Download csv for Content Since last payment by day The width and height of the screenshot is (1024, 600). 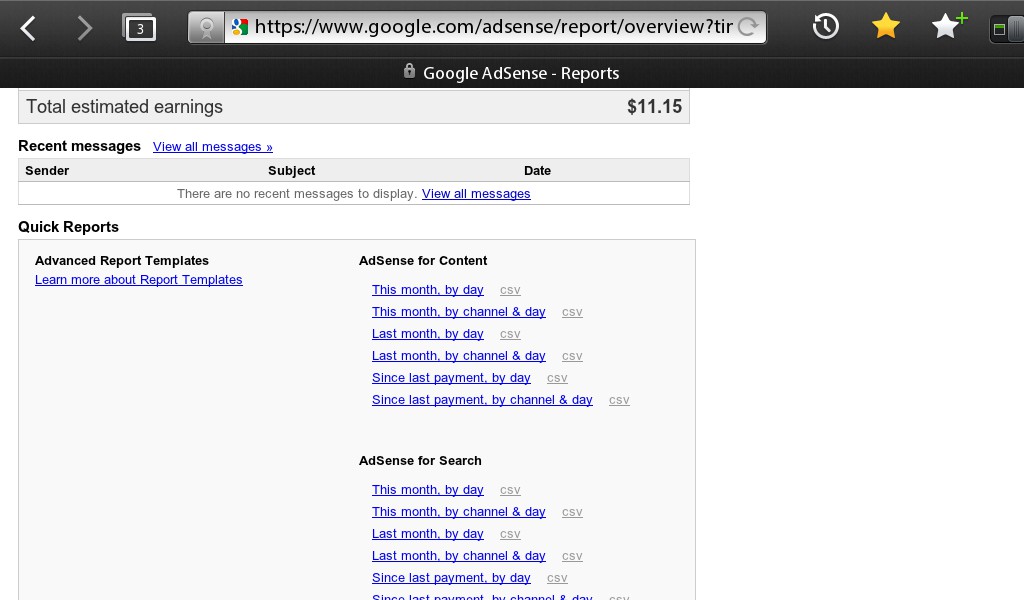tap(557, 378)
